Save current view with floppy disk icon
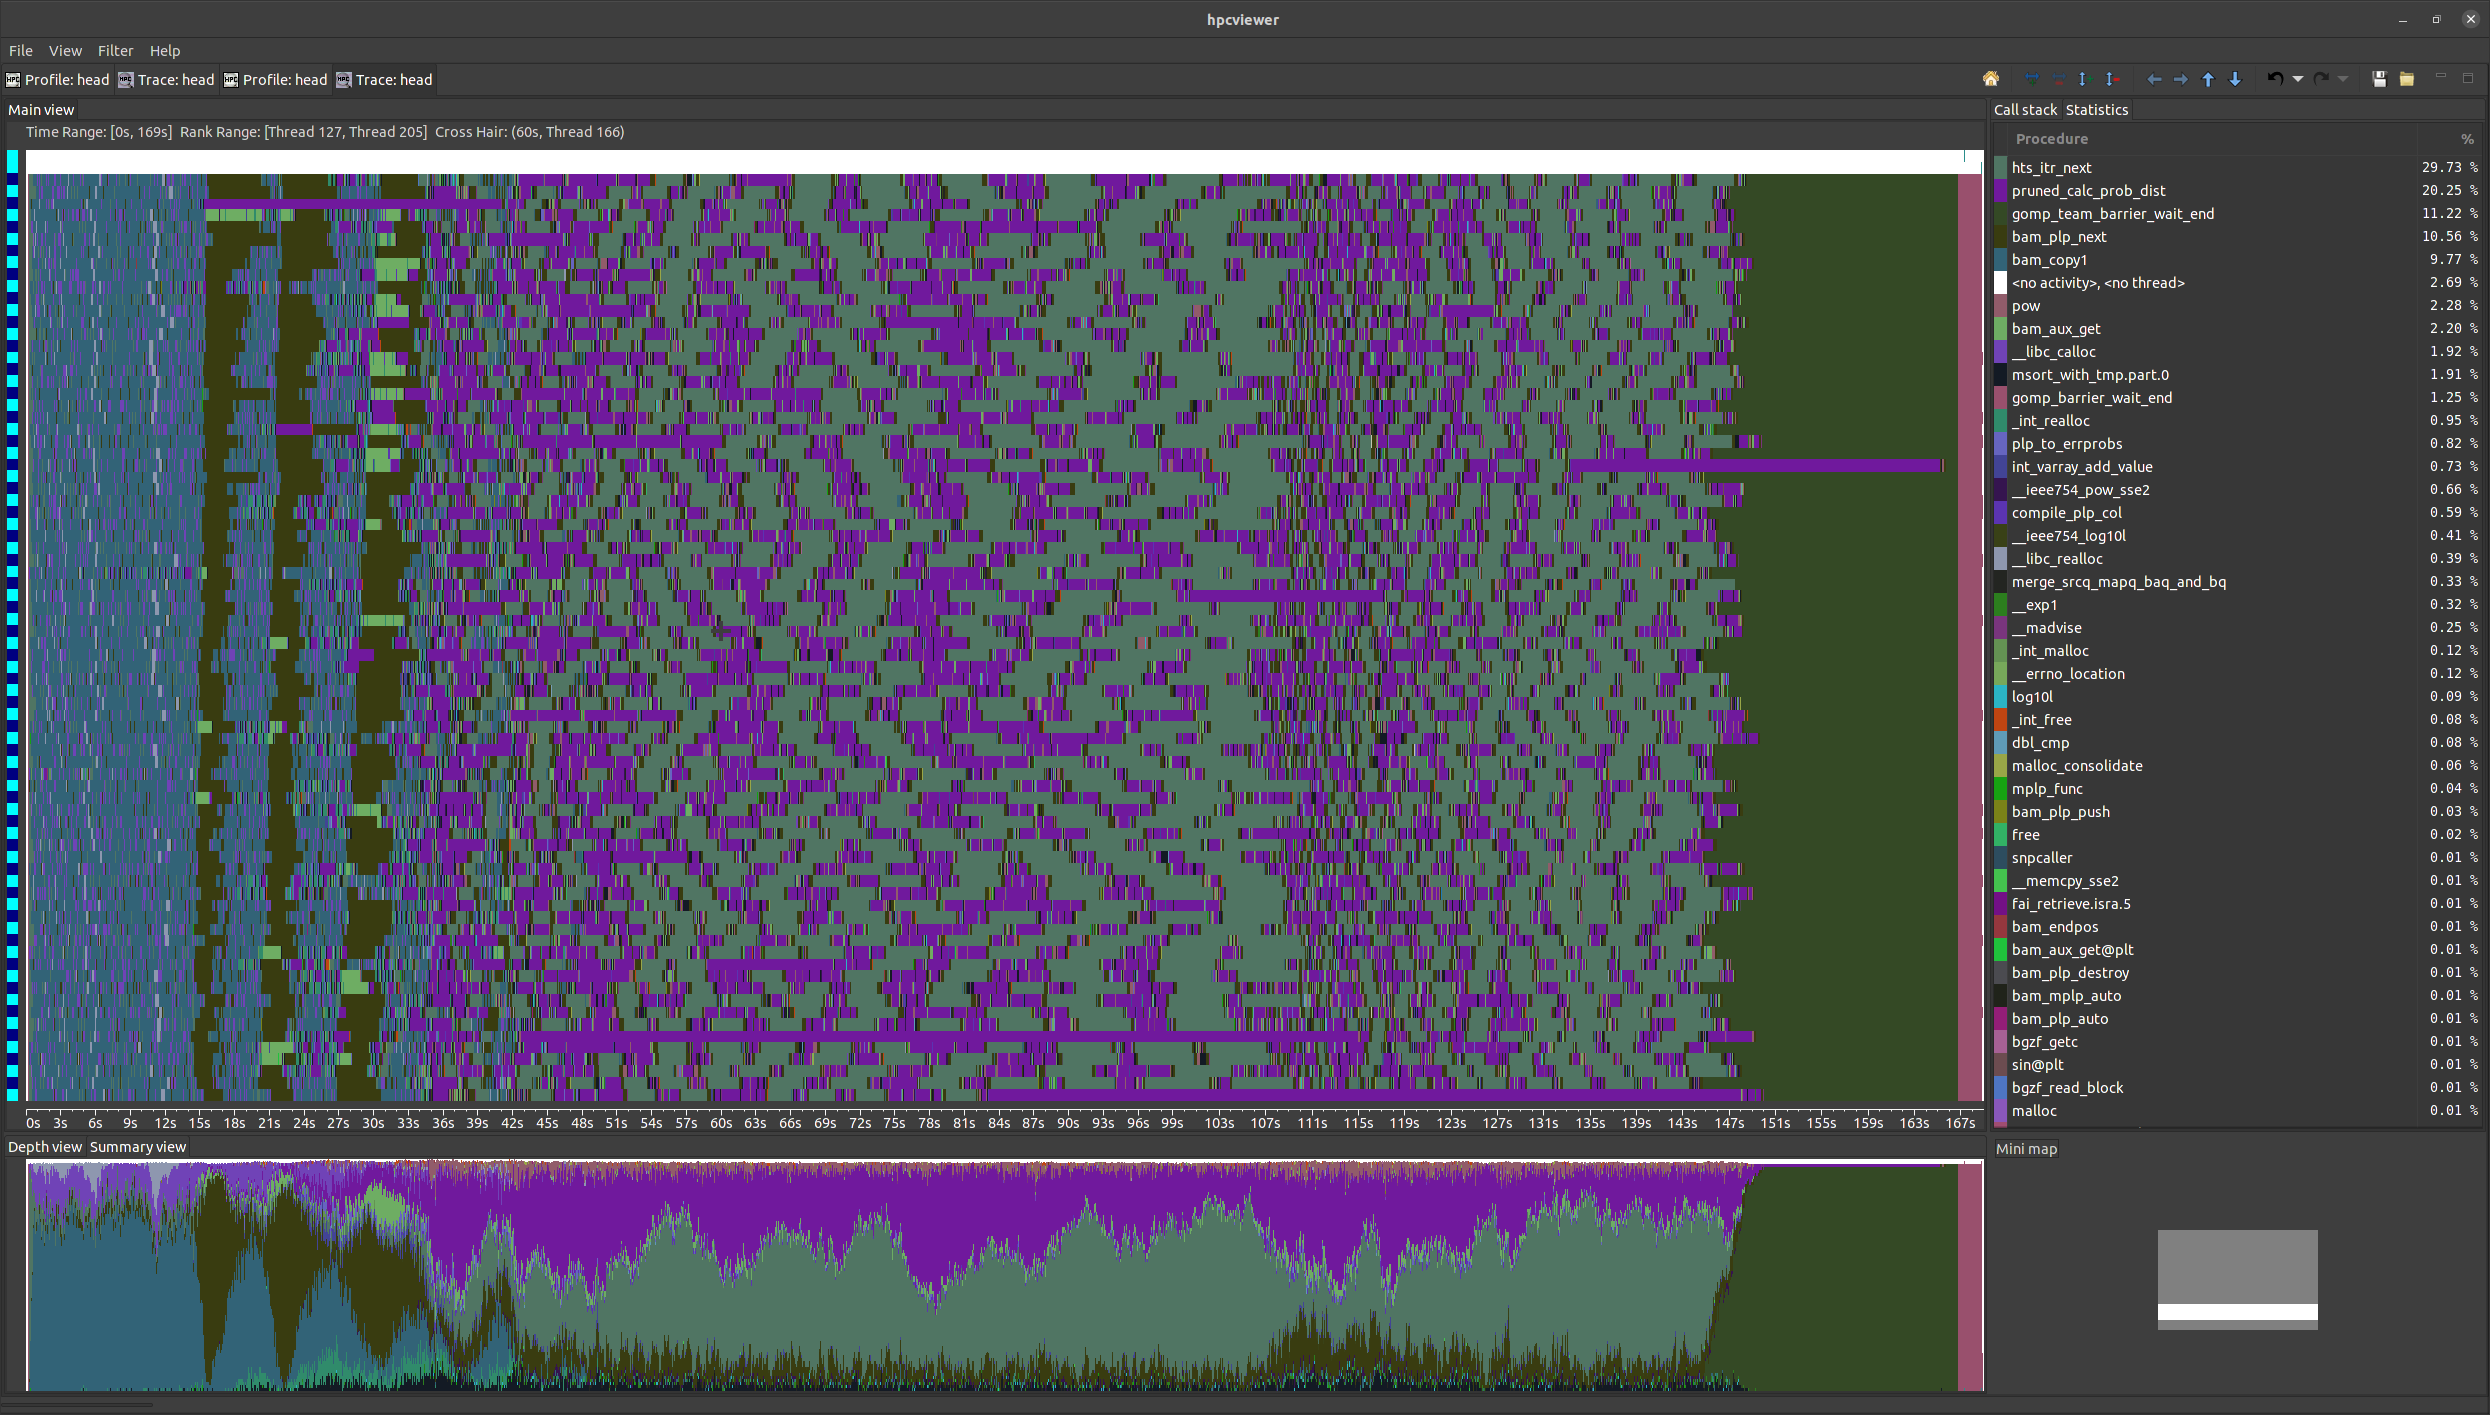This screenshot has height=1415, width=2490. [2379, 79]
